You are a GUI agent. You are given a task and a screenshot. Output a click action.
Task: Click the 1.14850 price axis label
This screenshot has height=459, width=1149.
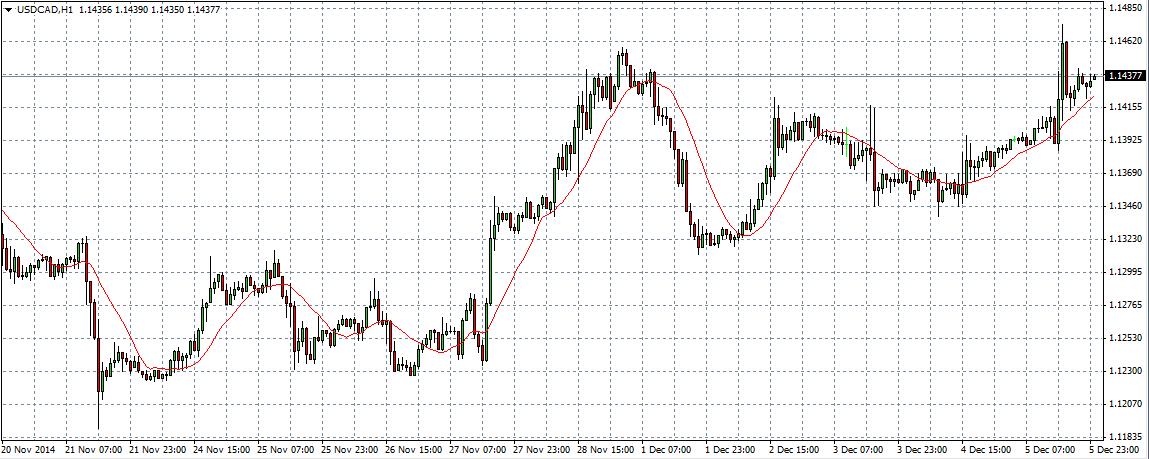[x=1126, y=9]
